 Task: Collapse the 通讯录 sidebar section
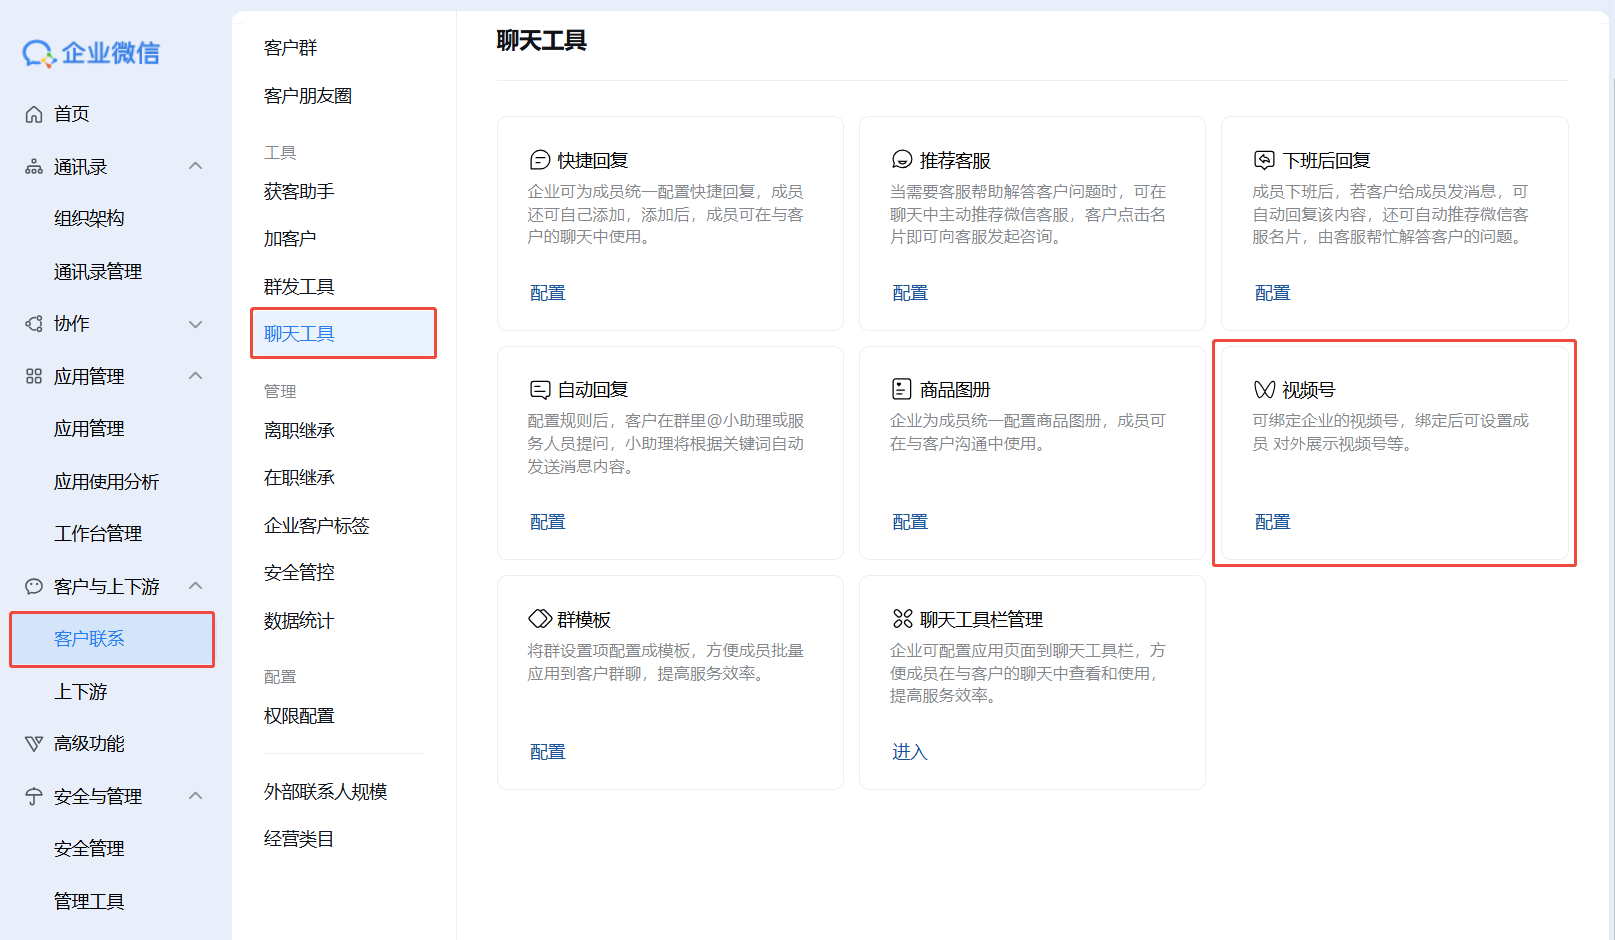pyautogui.click(x=196, y=166)
